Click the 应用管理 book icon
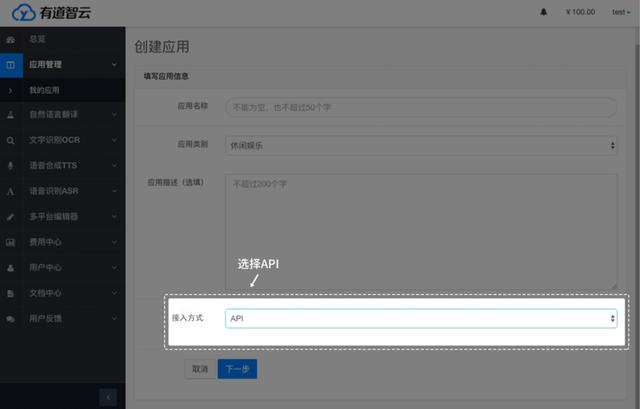Screen dimensions: 640x409 point(10,65)
